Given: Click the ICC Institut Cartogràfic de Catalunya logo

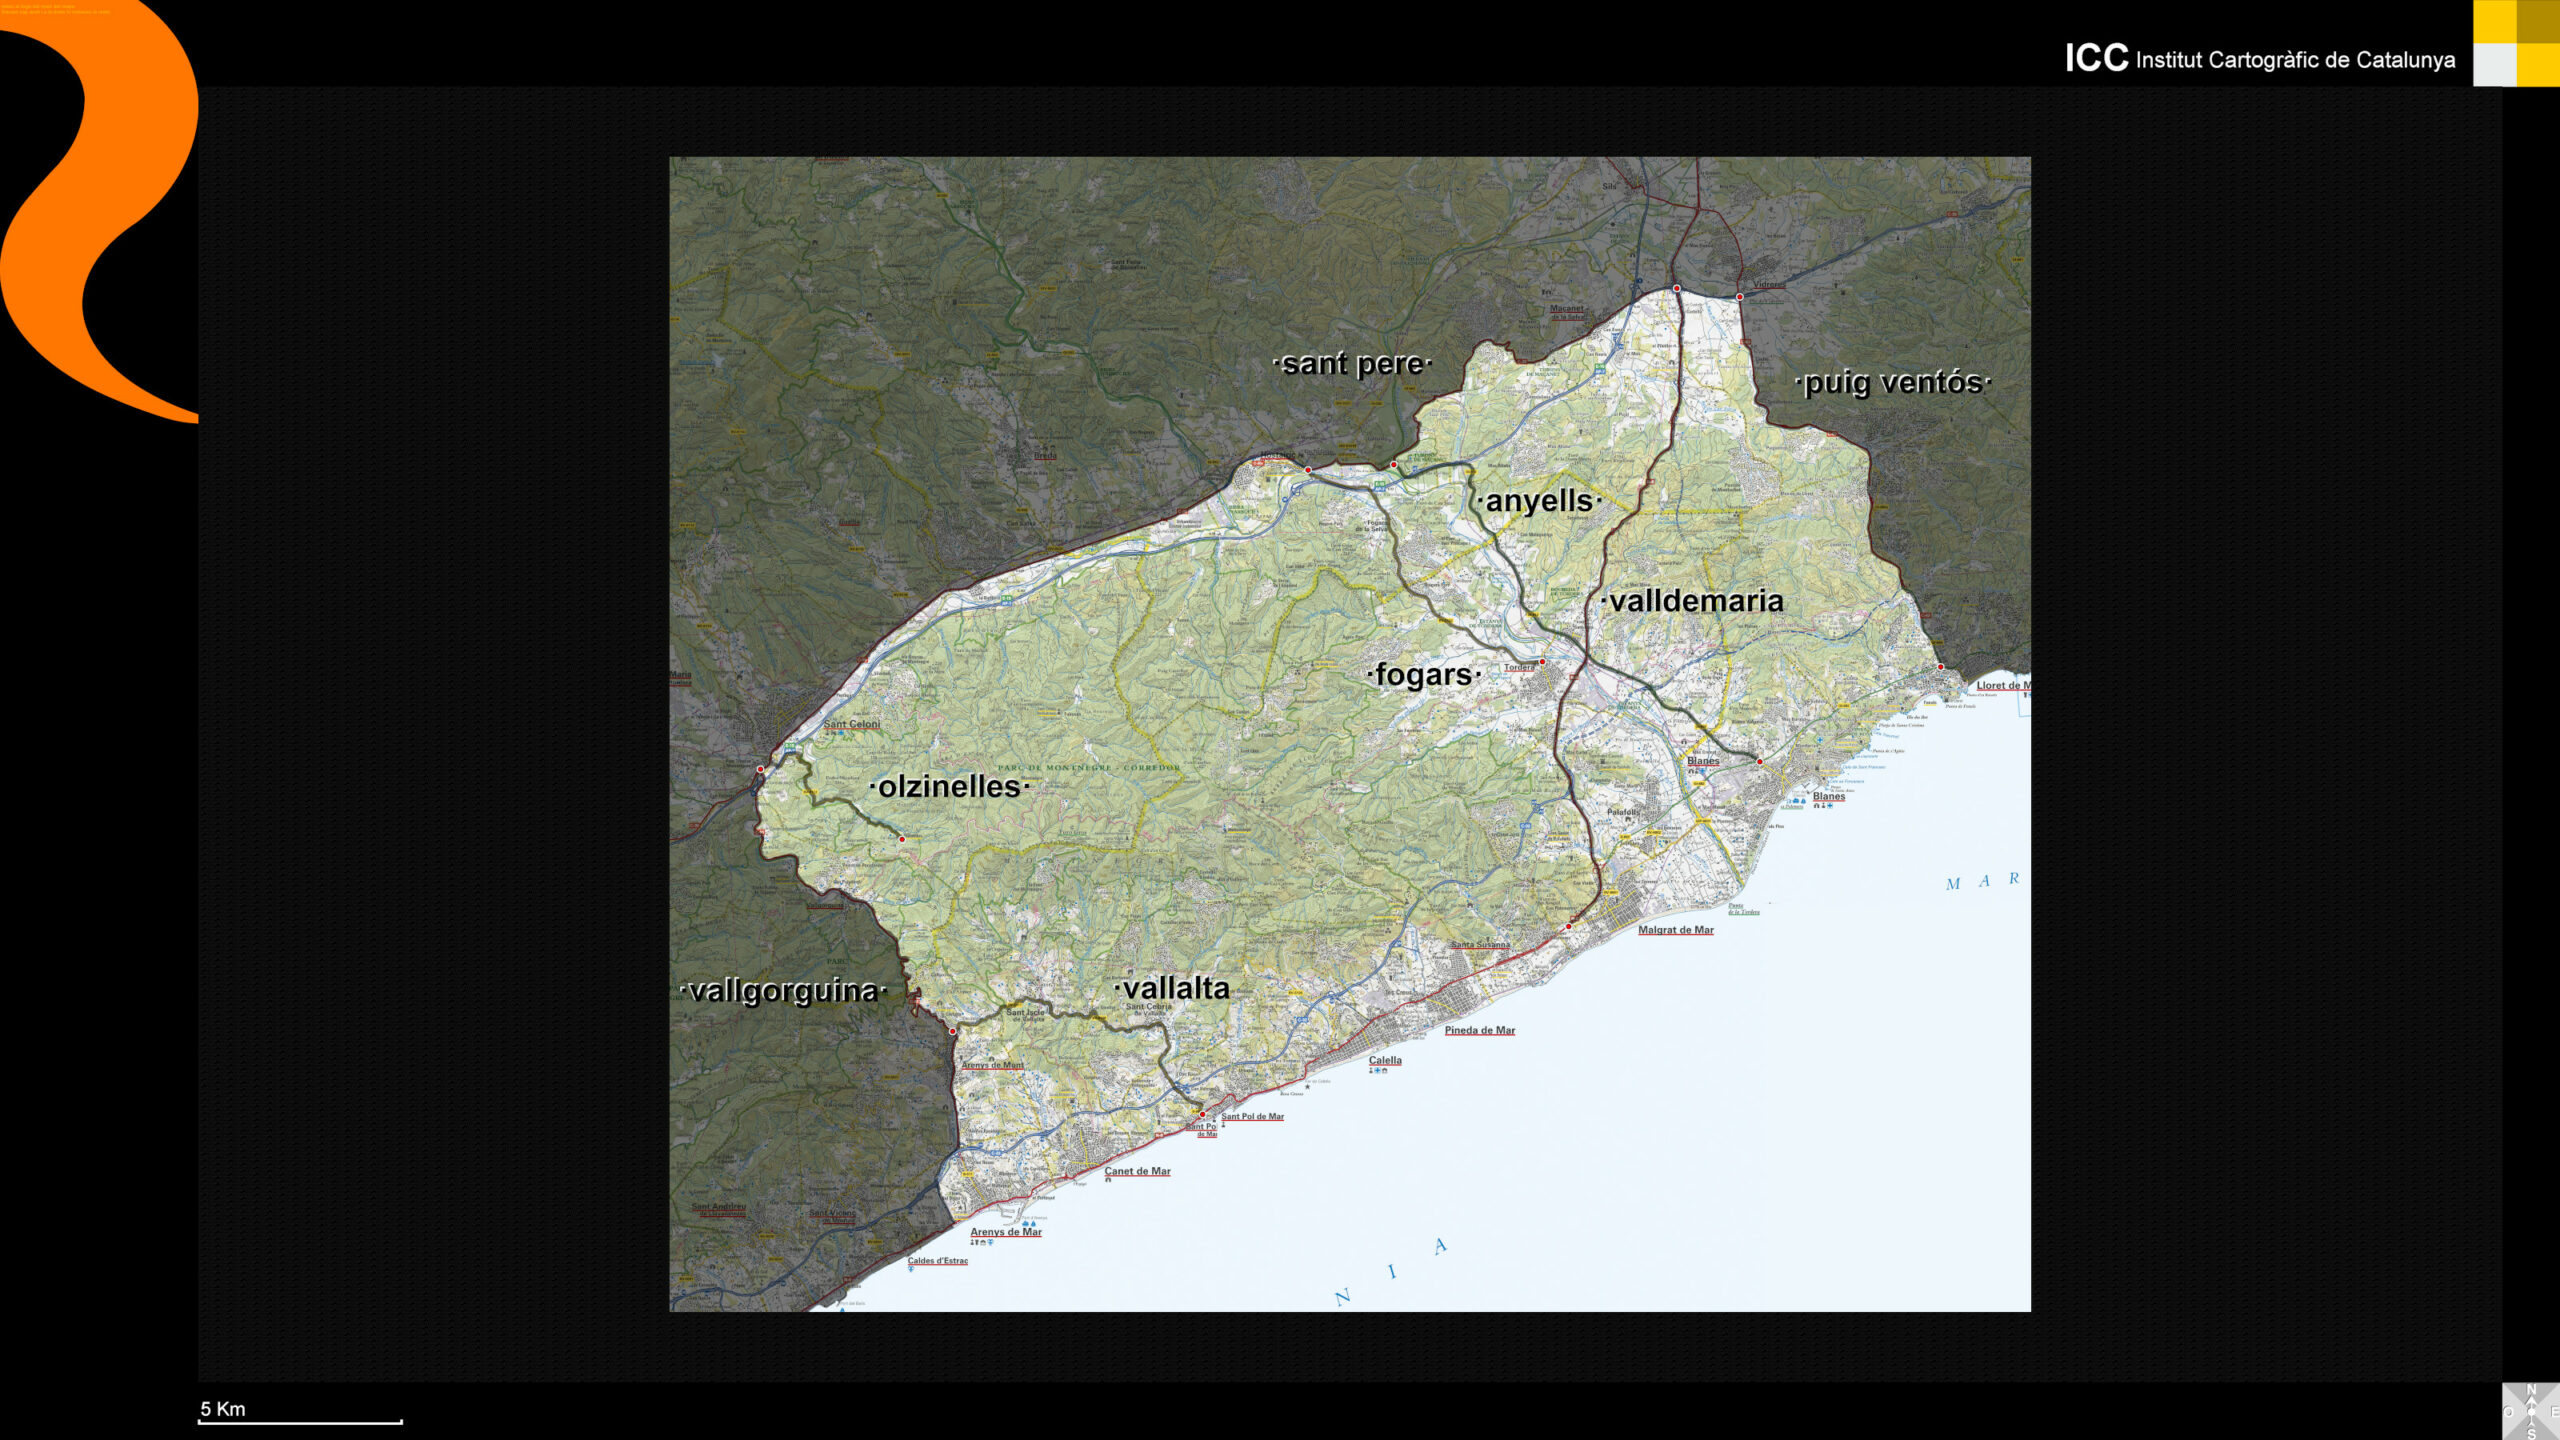Looking at the screenshot, I should [2260, 59].
